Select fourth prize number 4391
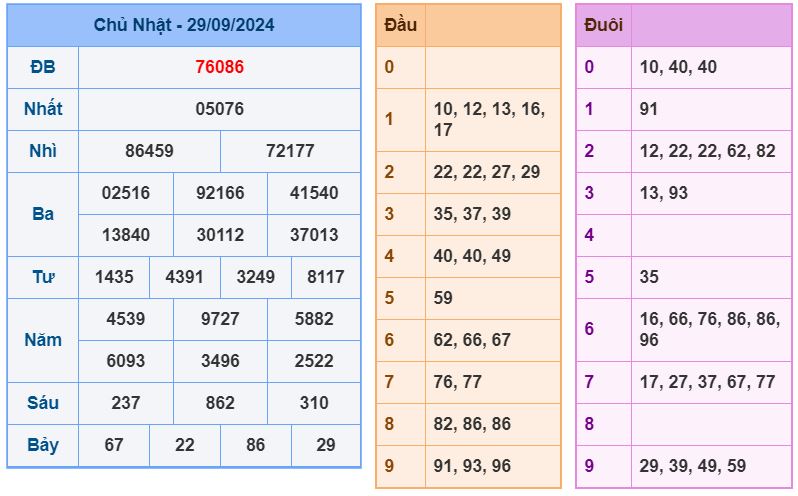 [x=184, y=277]
